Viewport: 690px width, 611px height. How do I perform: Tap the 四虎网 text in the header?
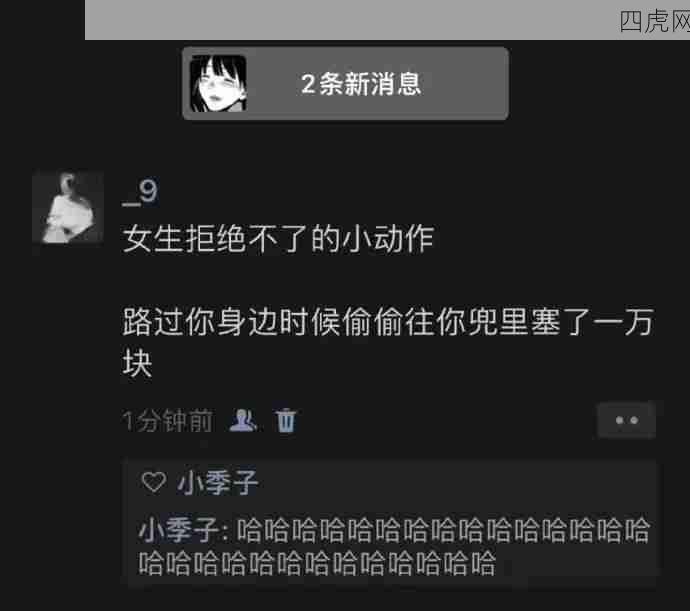pos(655,21)
